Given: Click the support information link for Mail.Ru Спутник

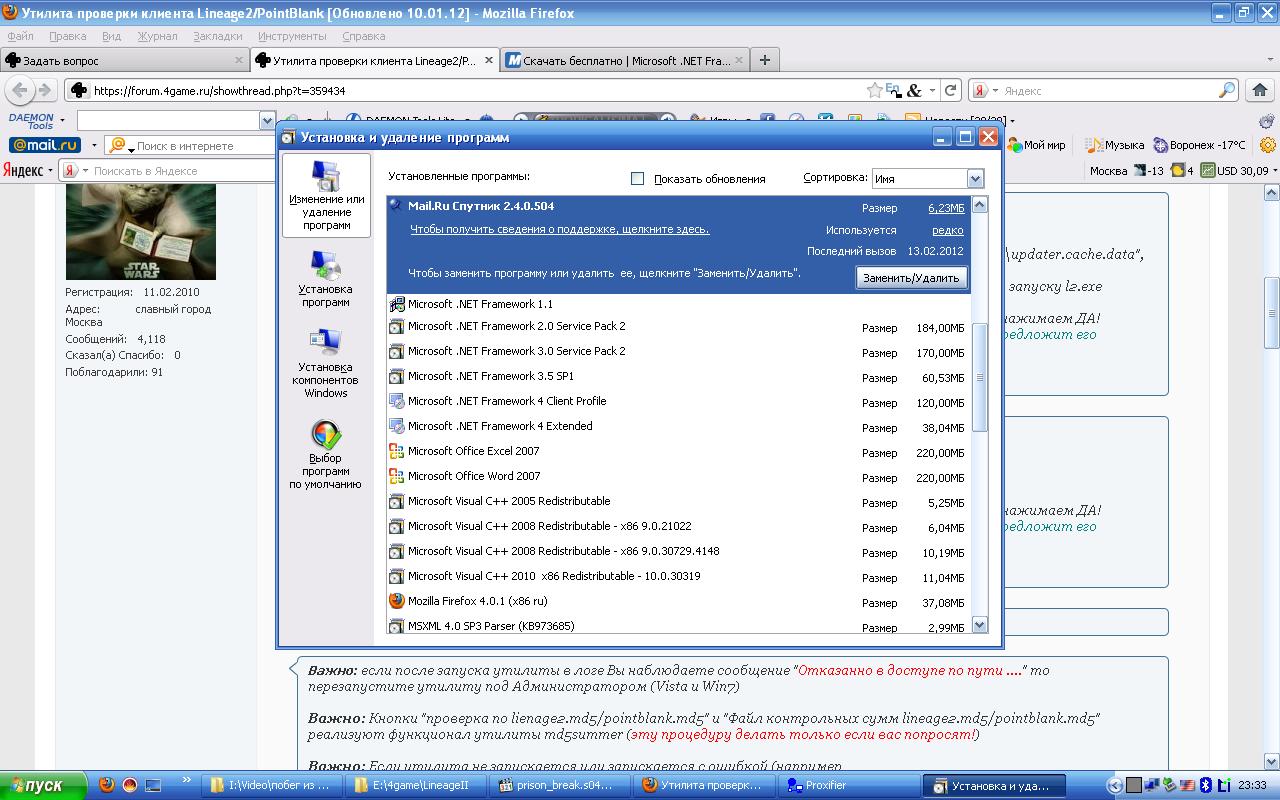Looking at the screenshot, I should tap(560, 229).
